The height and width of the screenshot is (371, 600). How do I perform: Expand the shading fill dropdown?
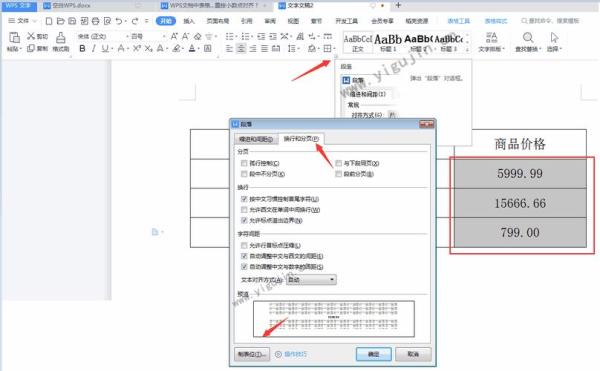(318, 49)
